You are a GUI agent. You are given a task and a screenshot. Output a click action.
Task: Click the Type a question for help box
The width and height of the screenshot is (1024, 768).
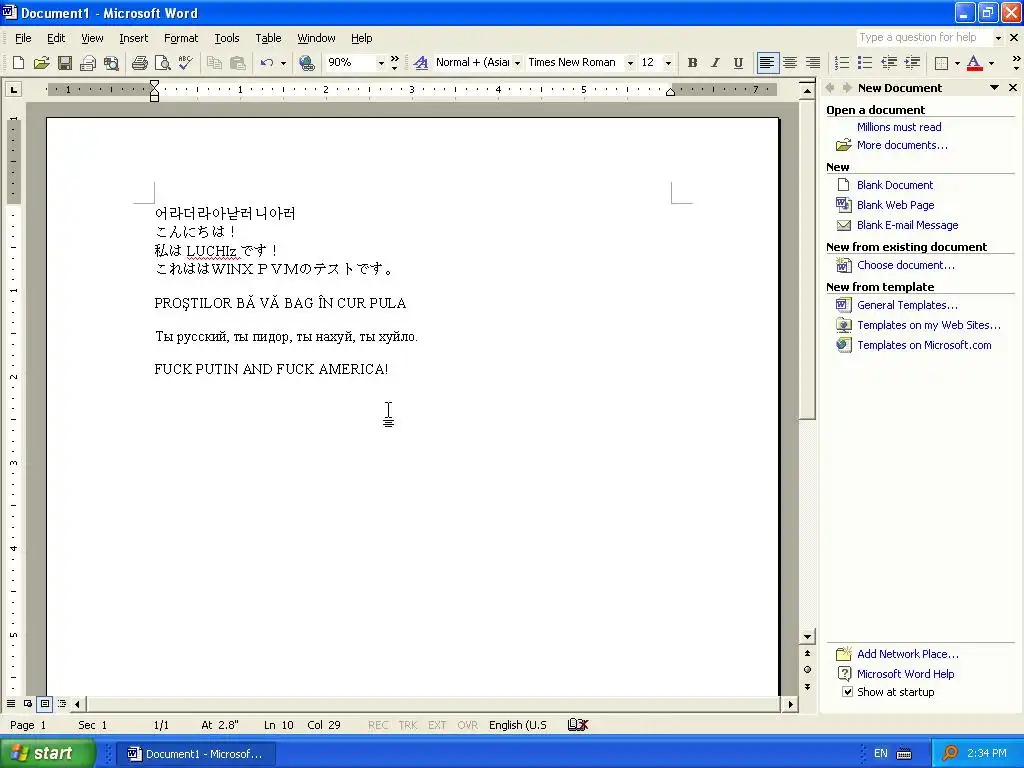click(x=923, y=37)
